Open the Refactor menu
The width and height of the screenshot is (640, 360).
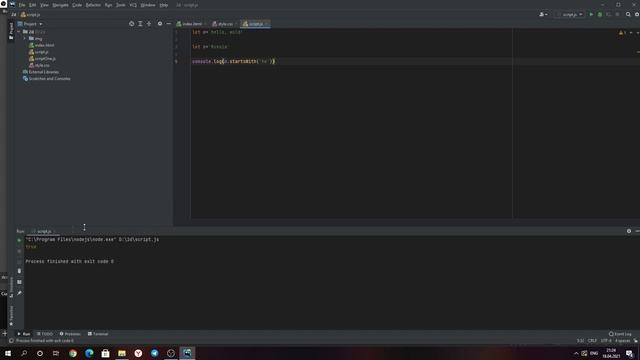(93, 5)
